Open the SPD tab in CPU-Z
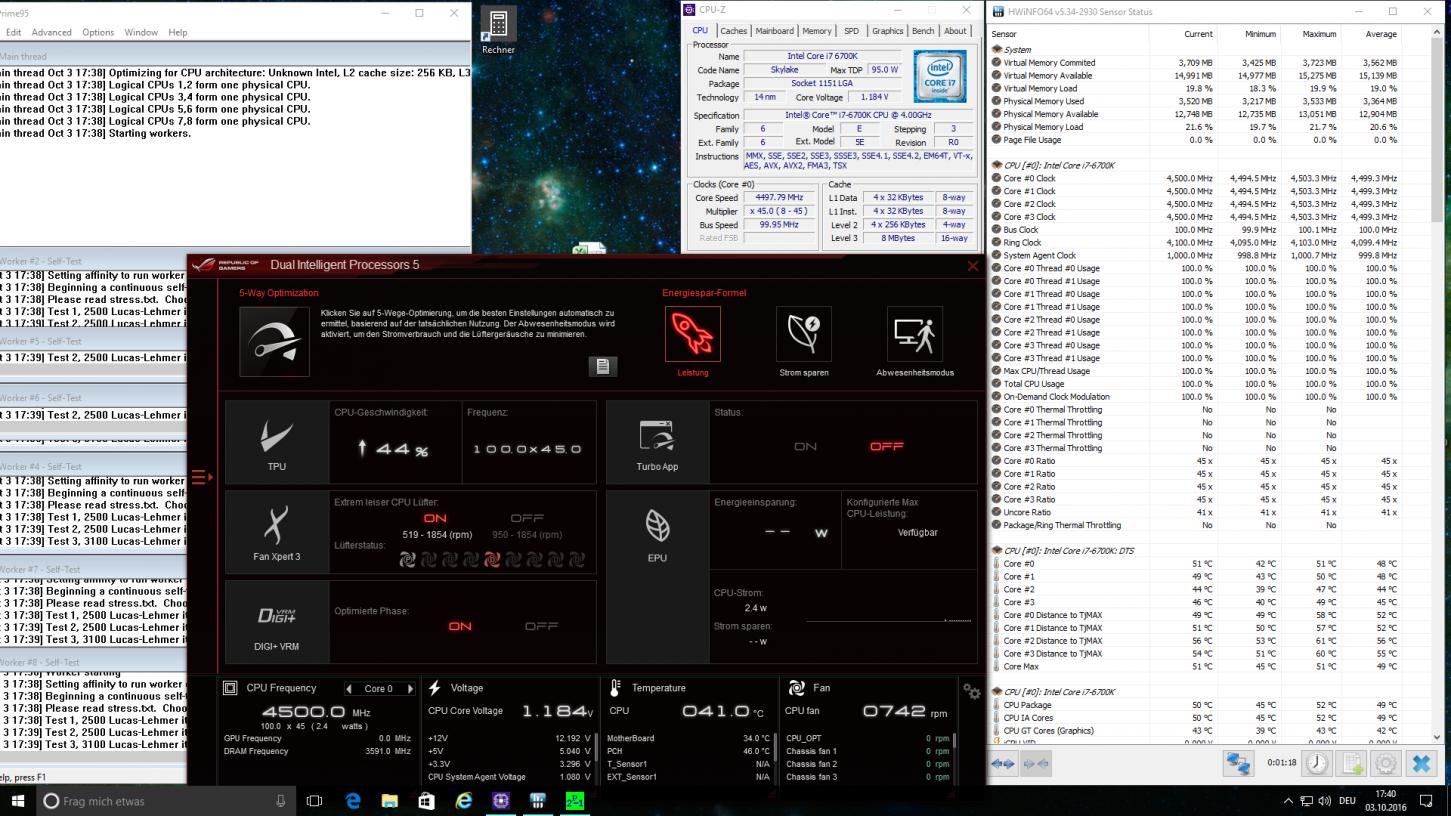The image size is (1451, 816). 851,31
